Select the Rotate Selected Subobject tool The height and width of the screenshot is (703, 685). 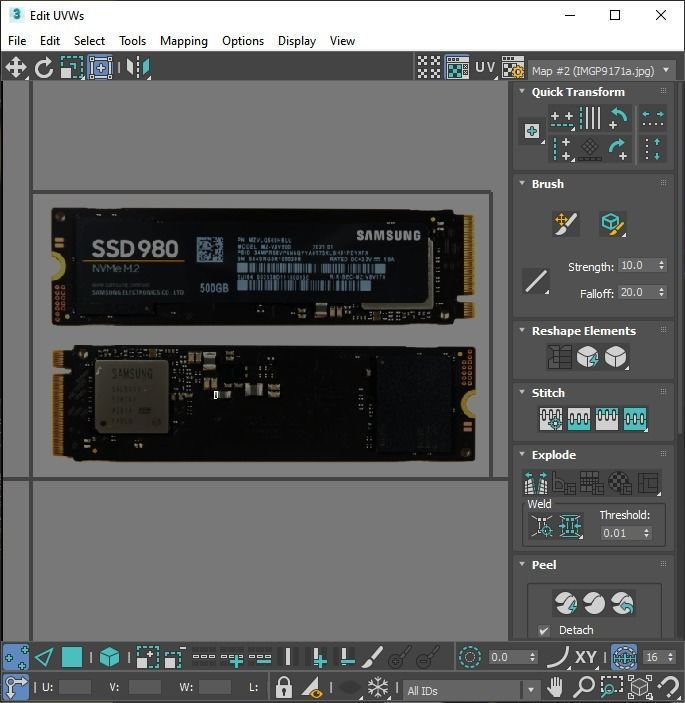tap(43, 68)
